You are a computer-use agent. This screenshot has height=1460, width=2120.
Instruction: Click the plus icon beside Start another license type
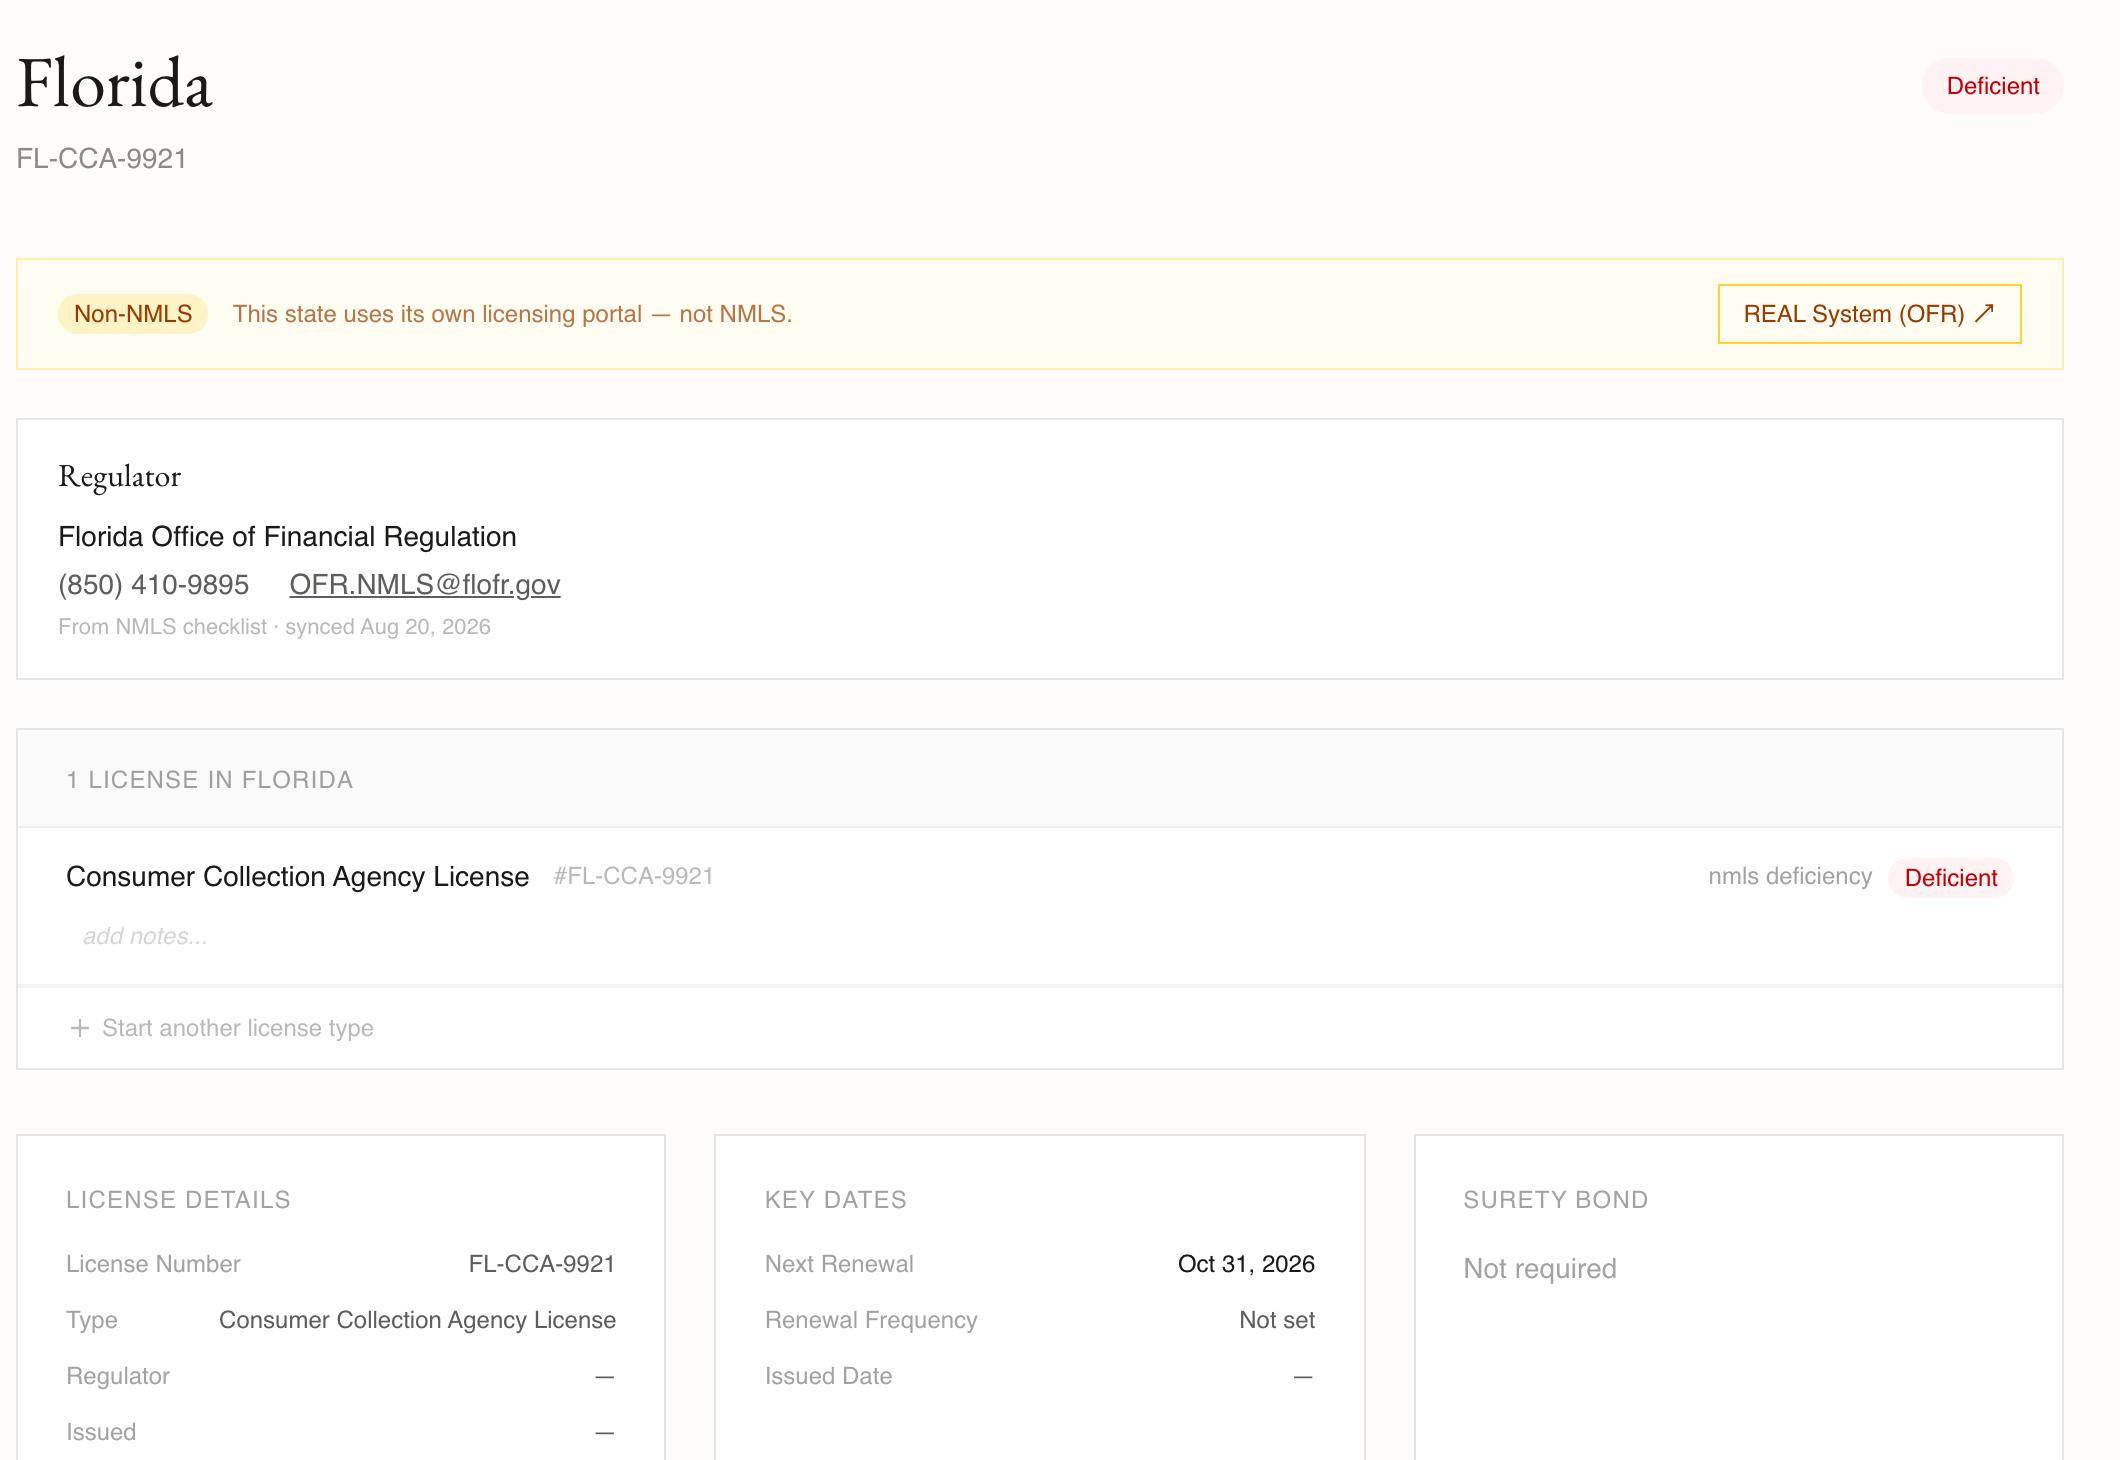80,1028
